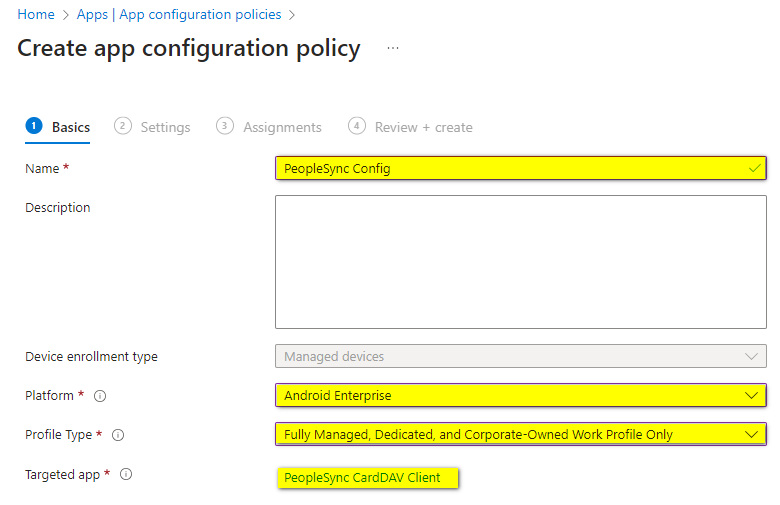Expand the Platform dropdown Android Enterprise
The height and width of the screenshot is (505, 780).
[521, 395]
